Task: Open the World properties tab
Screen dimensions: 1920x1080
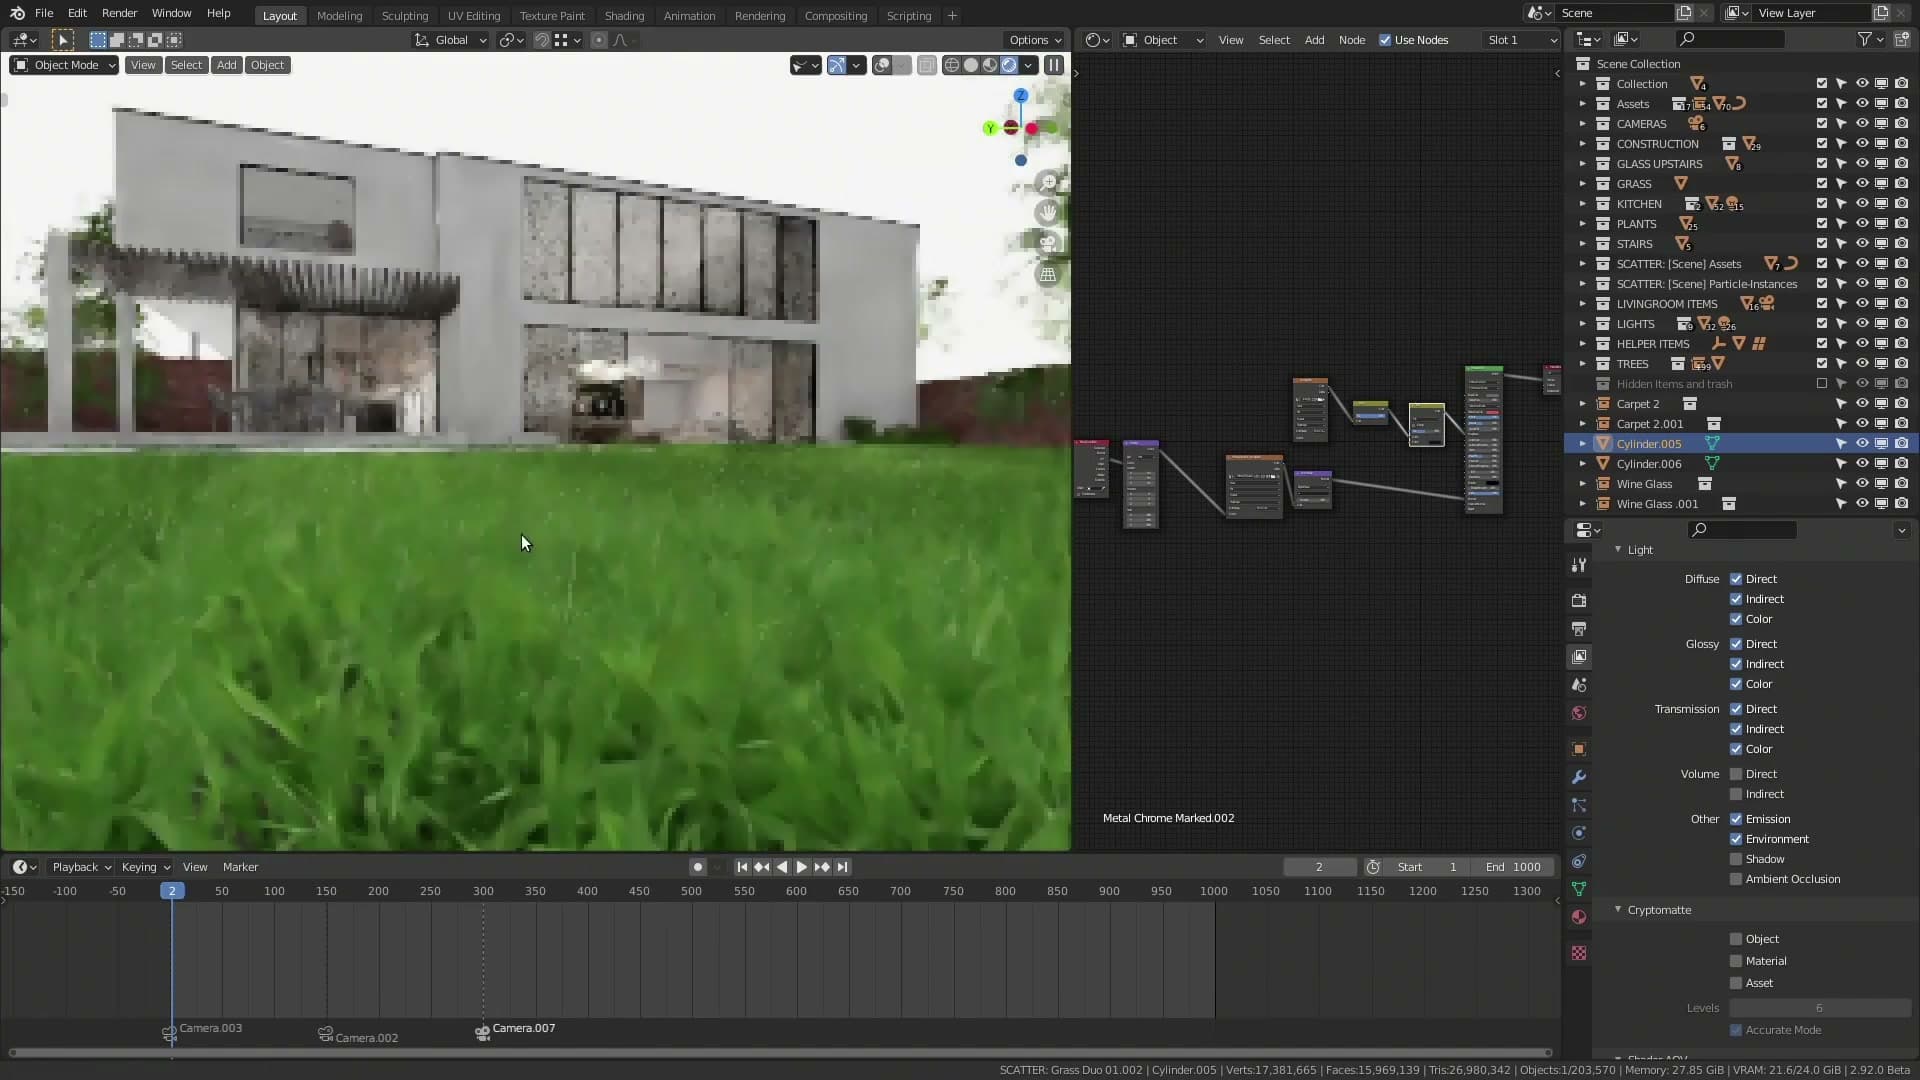Action: point(1579,713)
